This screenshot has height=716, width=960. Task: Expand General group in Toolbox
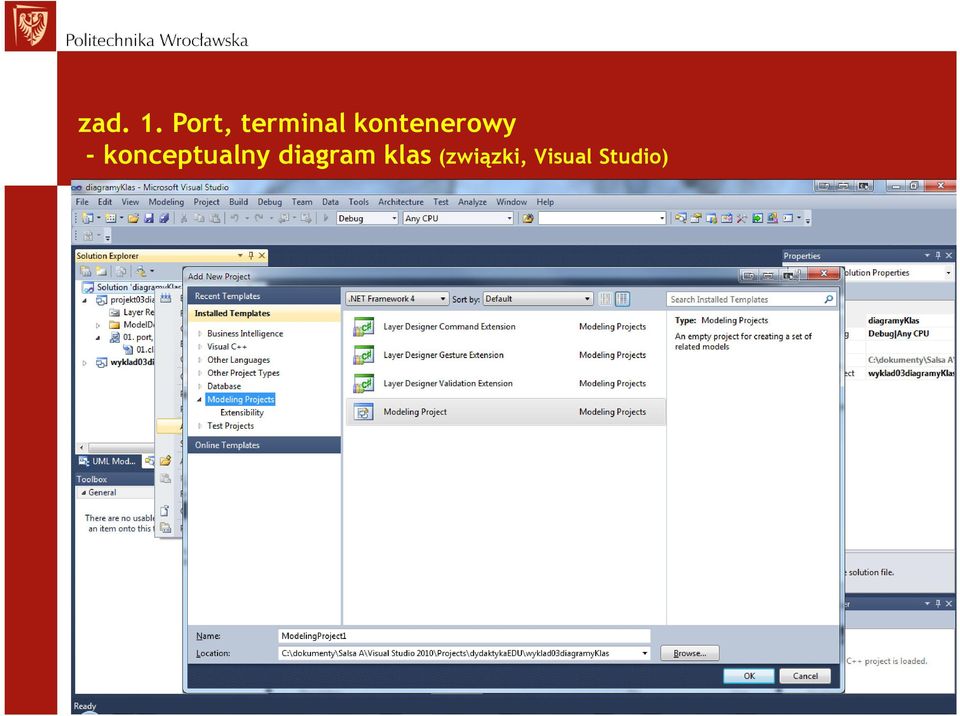84,492
